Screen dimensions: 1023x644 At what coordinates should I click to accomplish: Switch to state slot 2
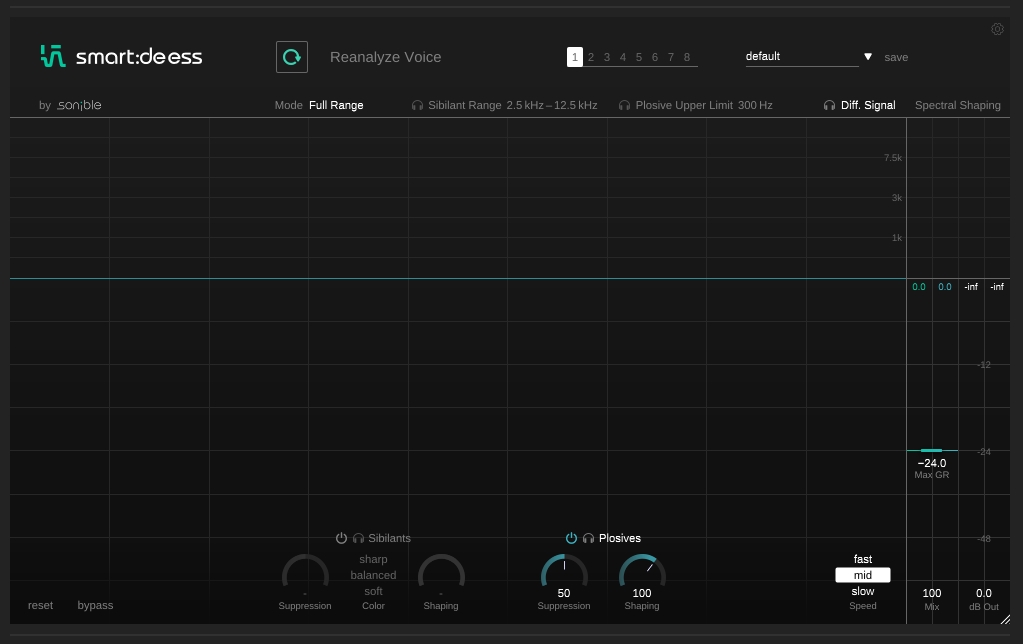591,57
